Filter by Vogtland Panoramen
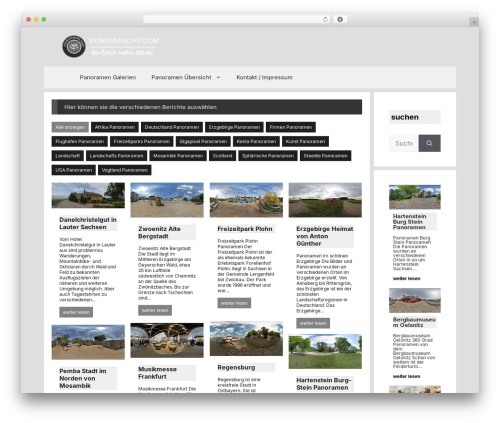 point(125,170)
